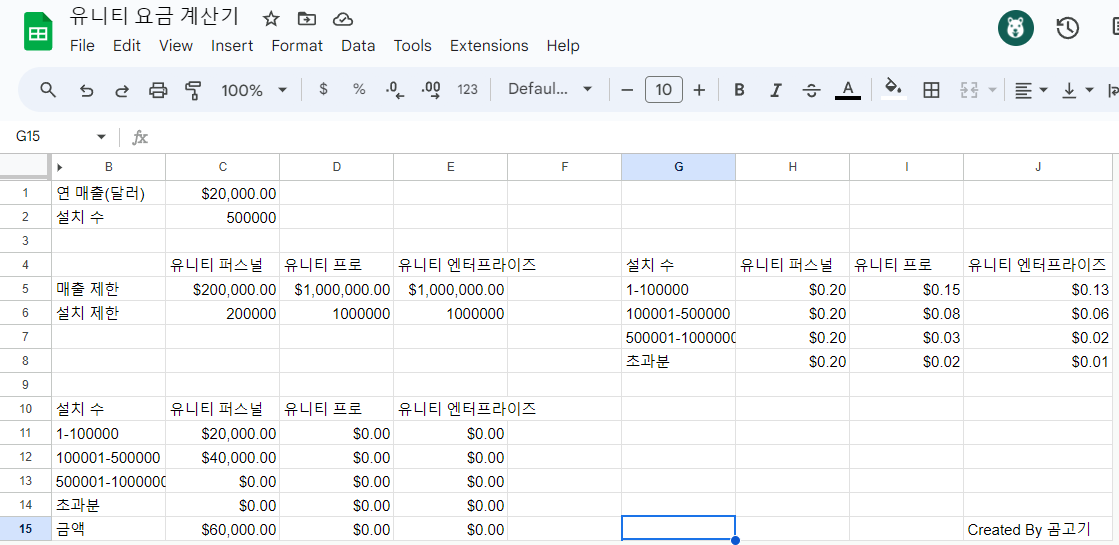Open the account avatar with bear picture
This screenshot has width=1119, height=545.
1016,29
